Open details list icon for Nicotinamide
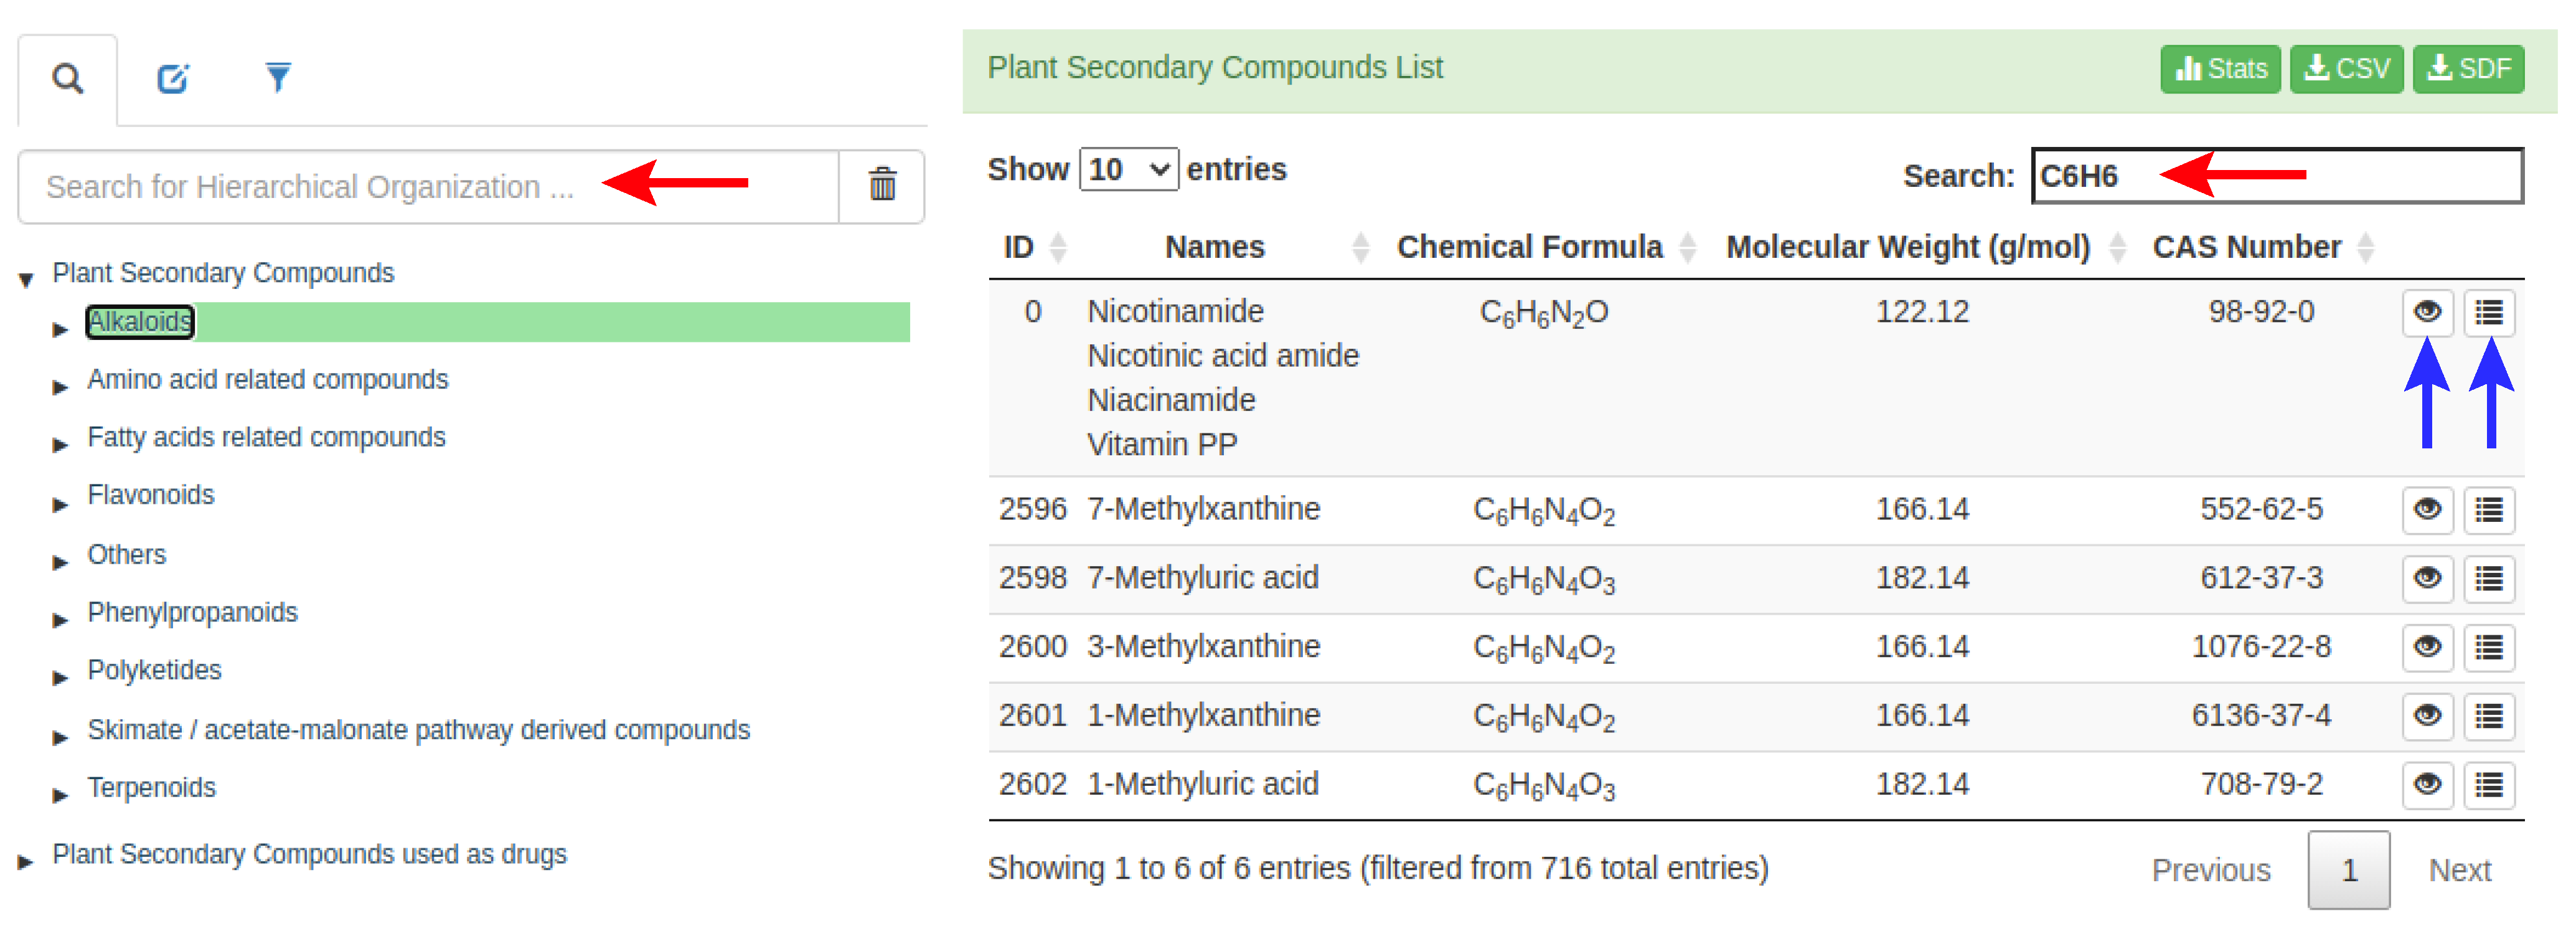Screen dimensions: 2576x936 [2490, 312]
